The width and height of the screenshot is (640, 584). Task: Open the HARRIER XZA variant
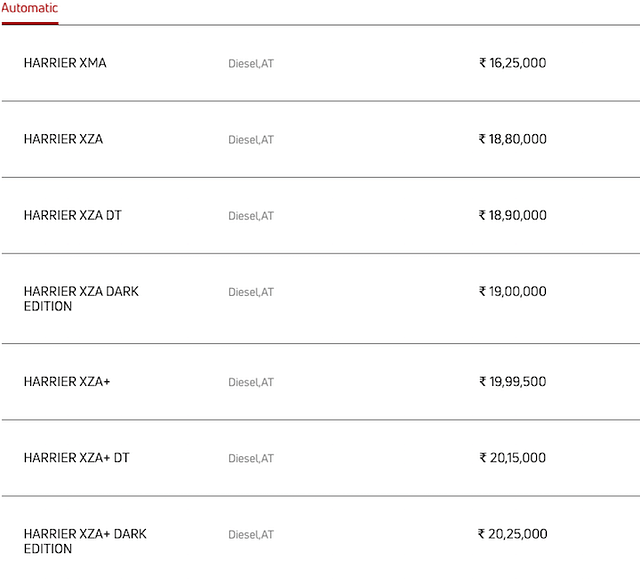pyautogui.click(x=63, y=139)
